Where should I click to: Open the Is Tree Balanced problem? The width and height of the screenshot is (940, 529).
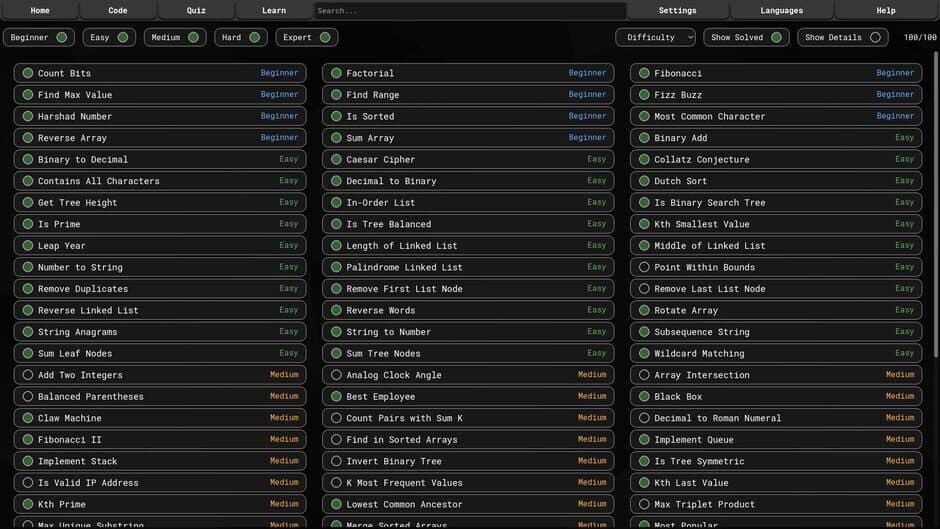pos(468,224)
